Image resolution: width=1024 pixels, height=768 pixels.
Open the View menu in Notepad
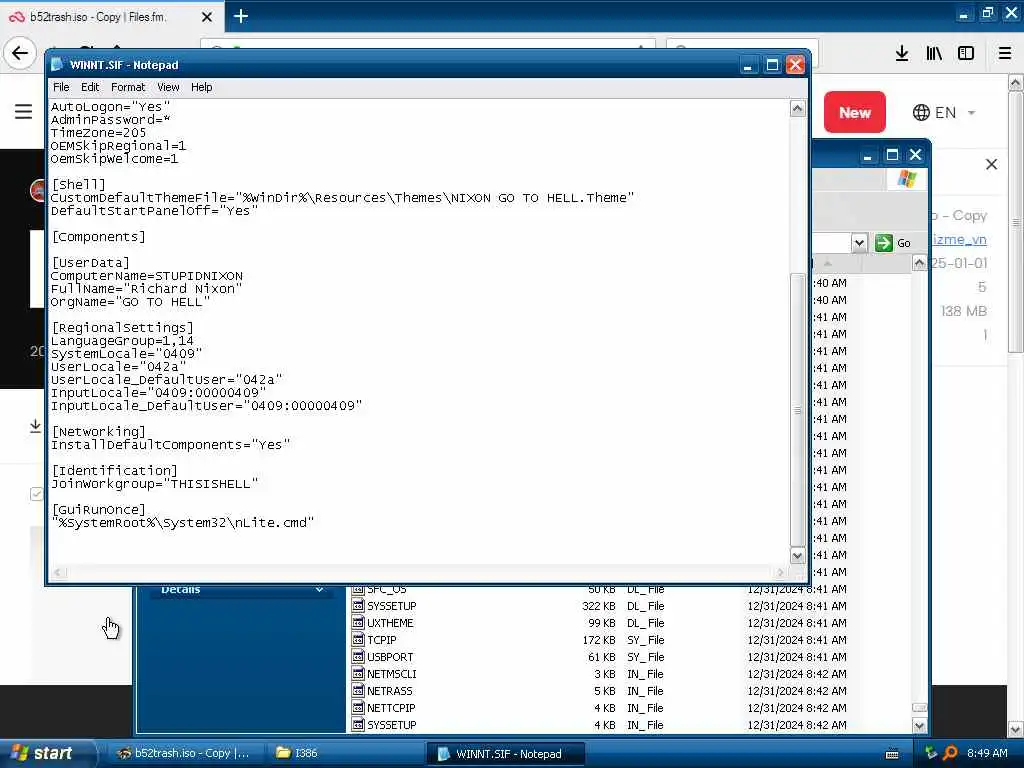[x=168, y=87]
